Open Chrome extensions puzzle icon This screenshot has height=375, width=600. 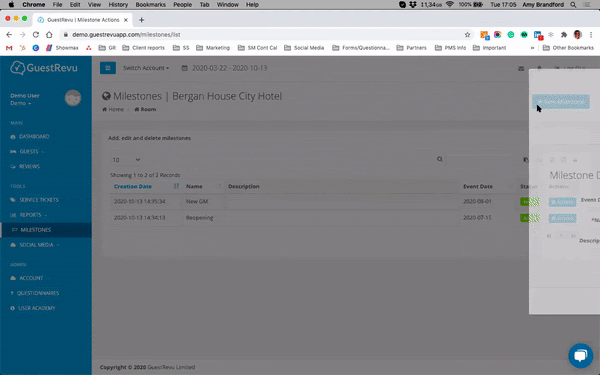(564, 34)
